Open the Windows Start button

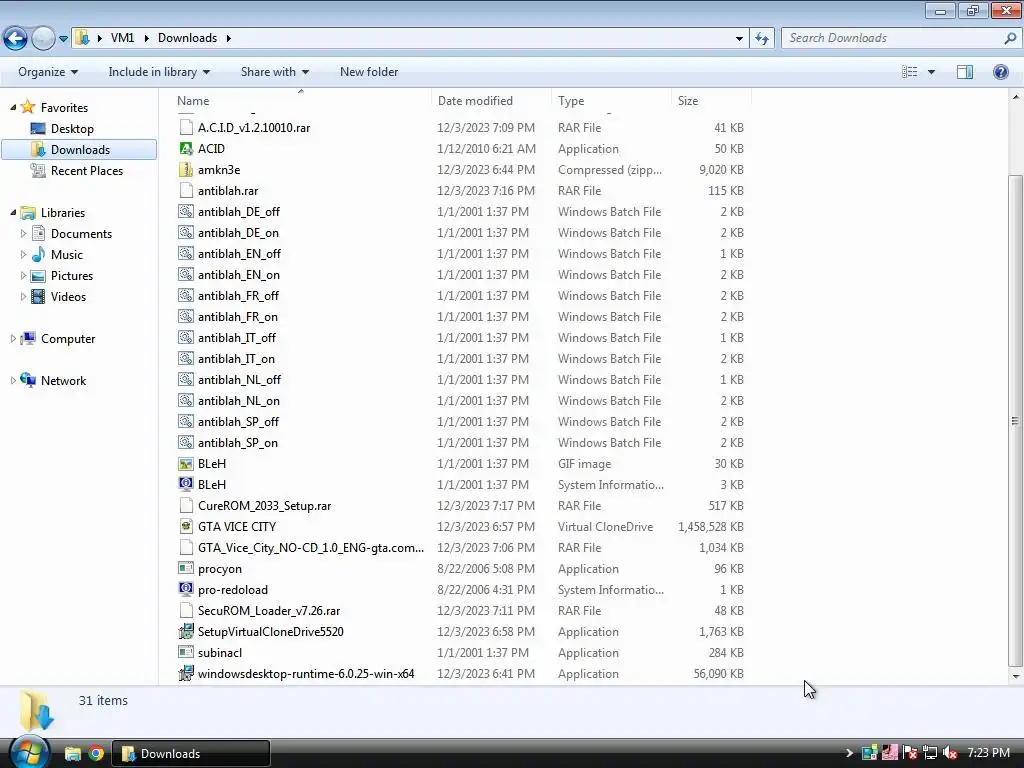pos(29,752)
